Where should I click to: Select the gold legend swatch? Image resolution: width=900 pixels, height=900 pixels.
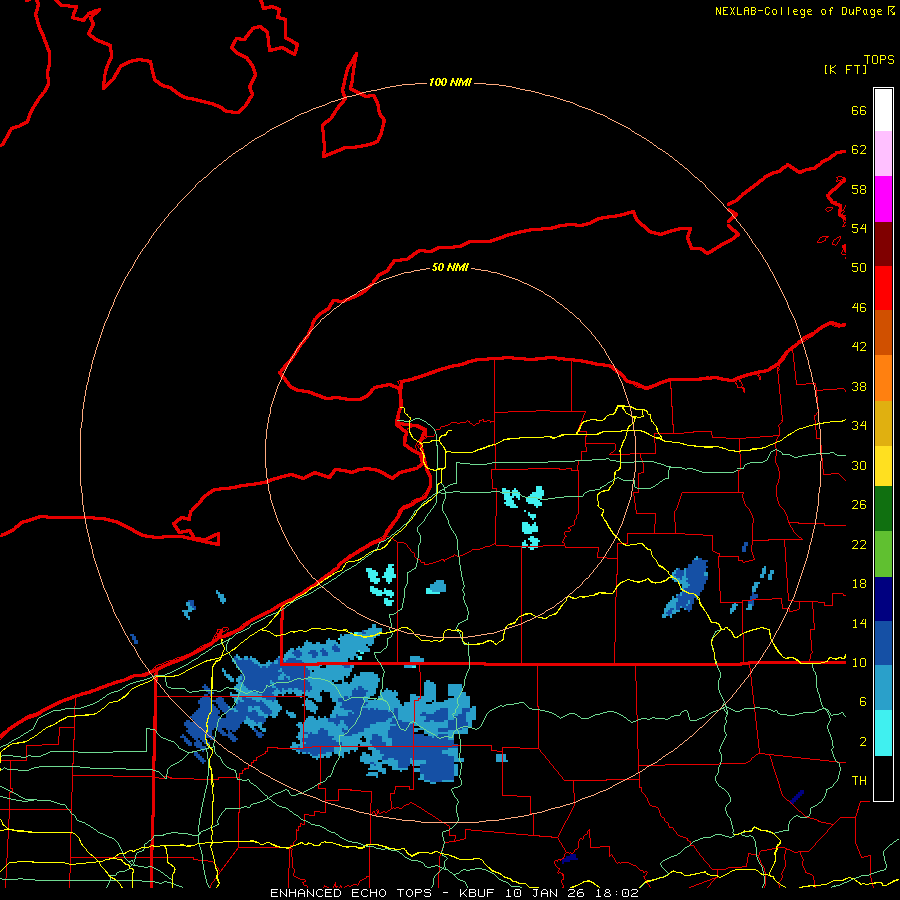(x=883, y=423)
